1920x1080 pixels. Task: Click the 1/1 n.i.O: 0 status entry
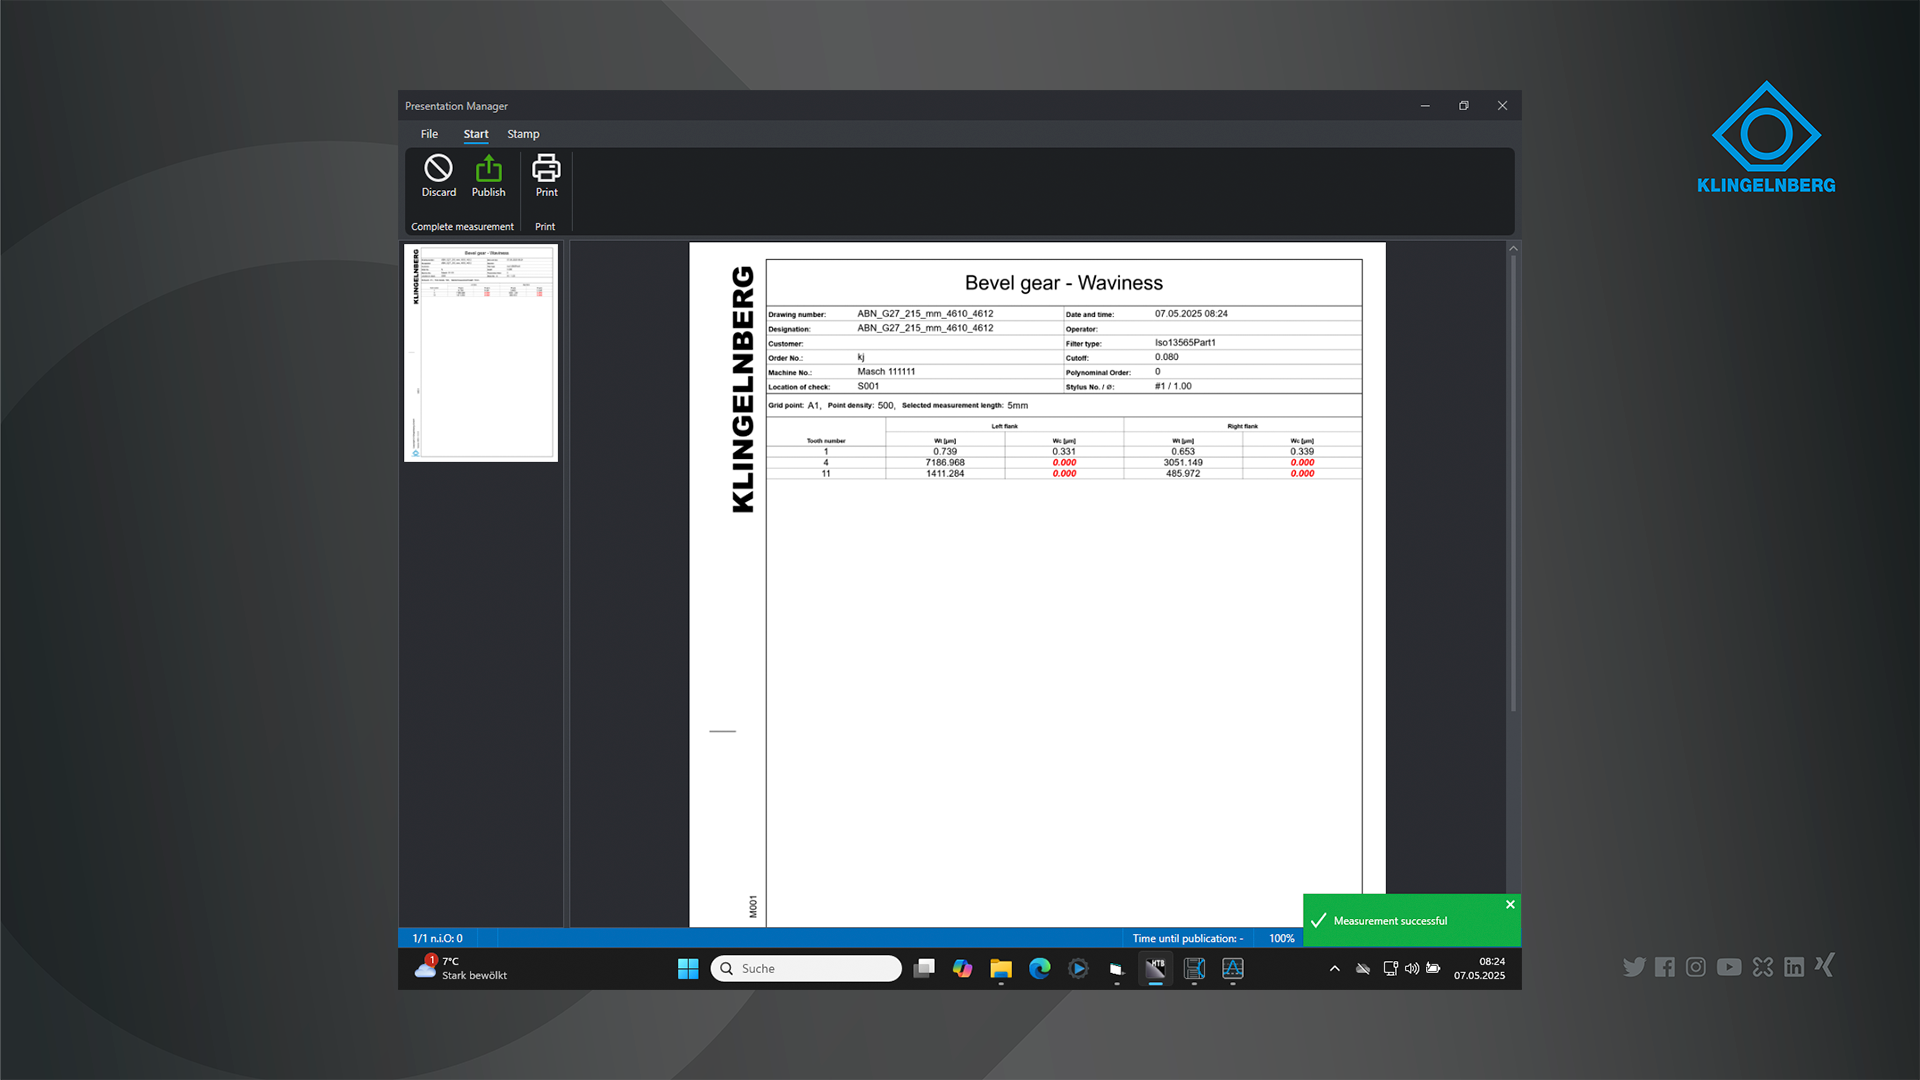click(438, 938)
